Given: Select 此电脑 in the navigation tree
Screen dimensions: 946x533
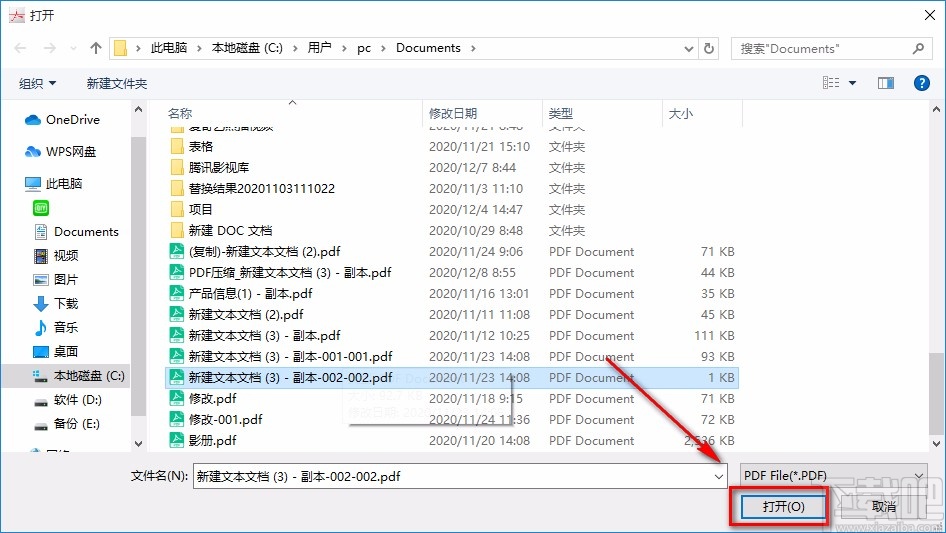Looking at the screenshot, I should (54, 184).
